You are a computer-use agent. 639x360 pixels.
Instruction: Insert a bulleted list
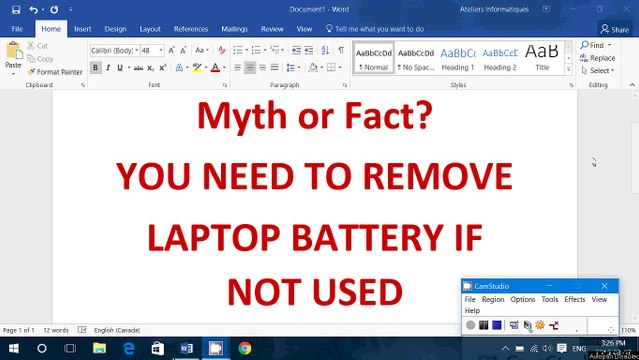[238, 50]
